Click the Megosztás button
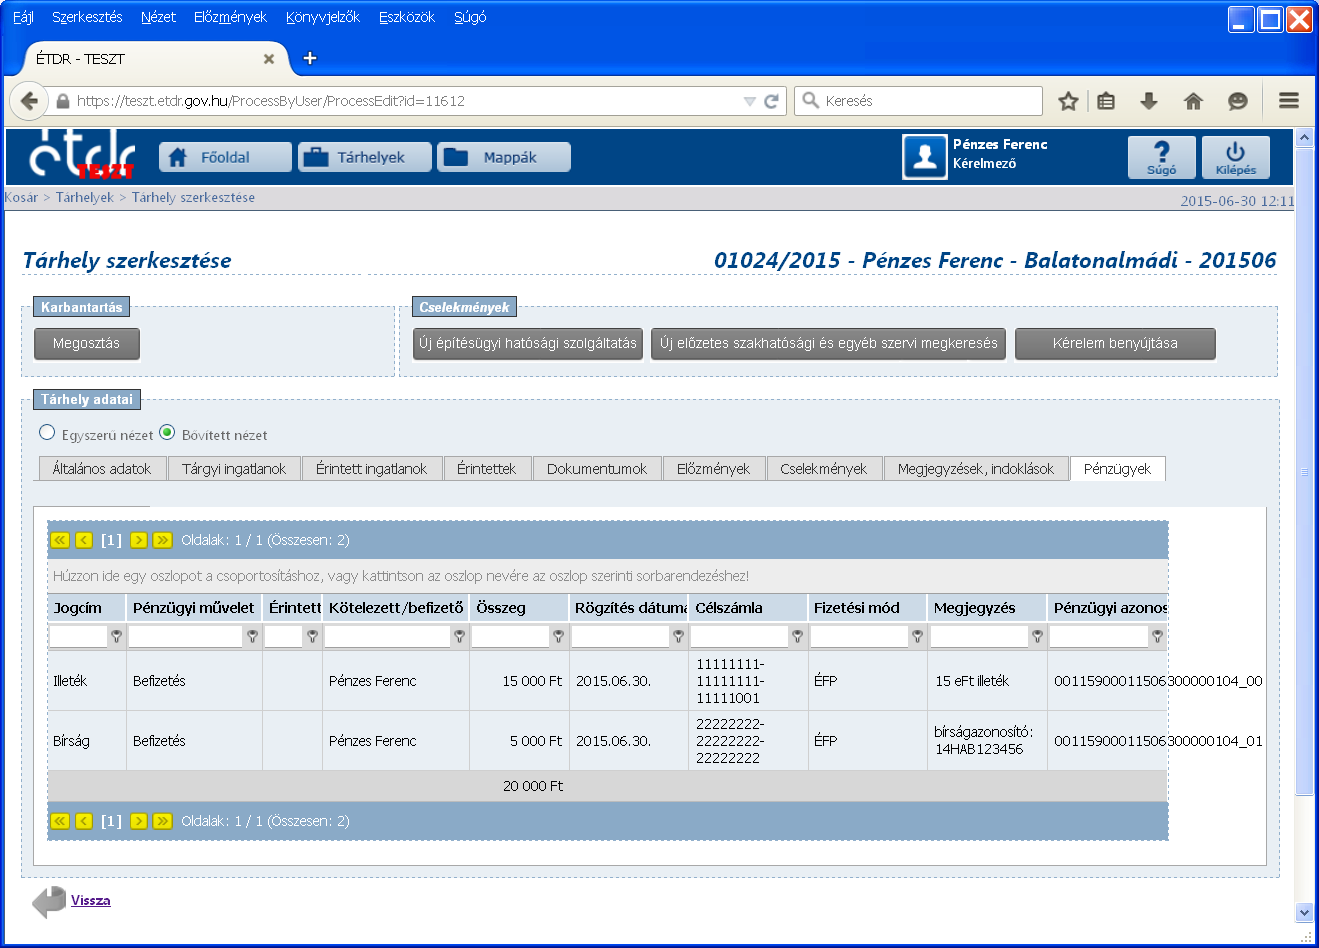Viewport: 1319px width, 948px height. 87,343
